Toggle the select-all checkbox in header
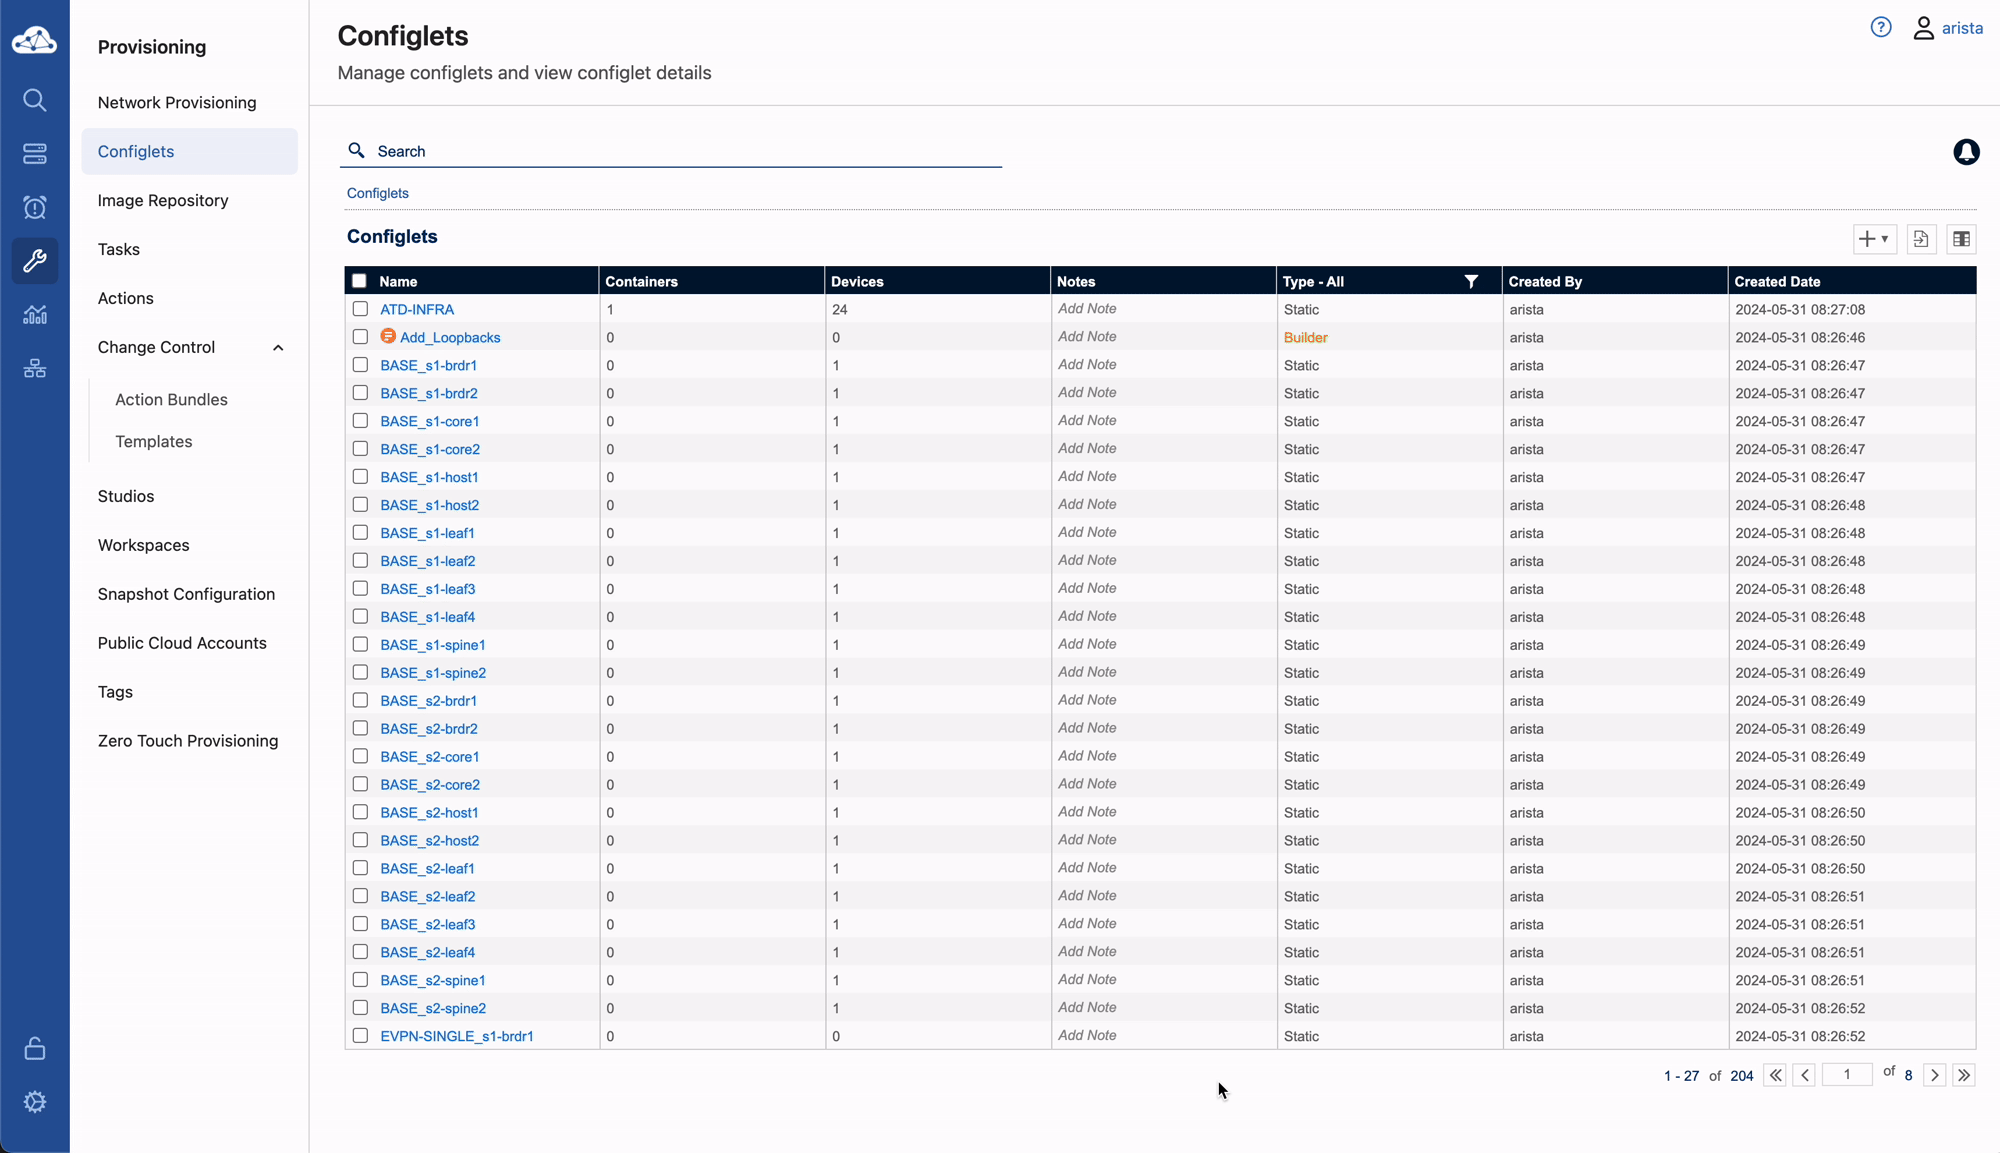Viewport: 2000px width, 1153px height. (x=360, y=281)
